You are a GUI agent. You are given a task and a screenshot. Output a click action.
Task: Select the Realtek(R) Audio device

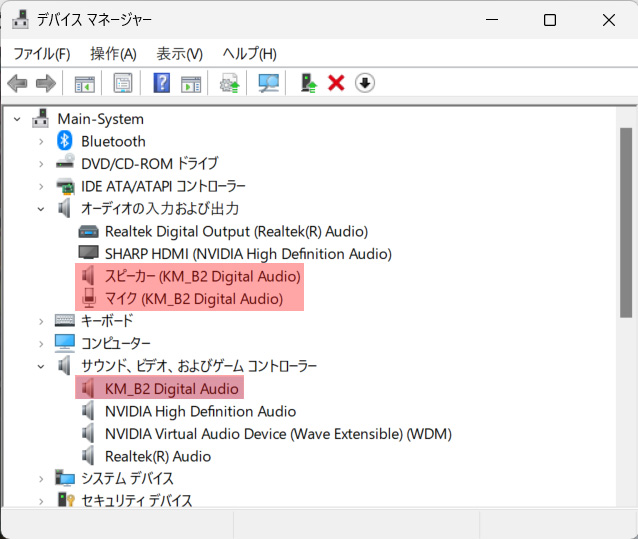pos(158,456)
